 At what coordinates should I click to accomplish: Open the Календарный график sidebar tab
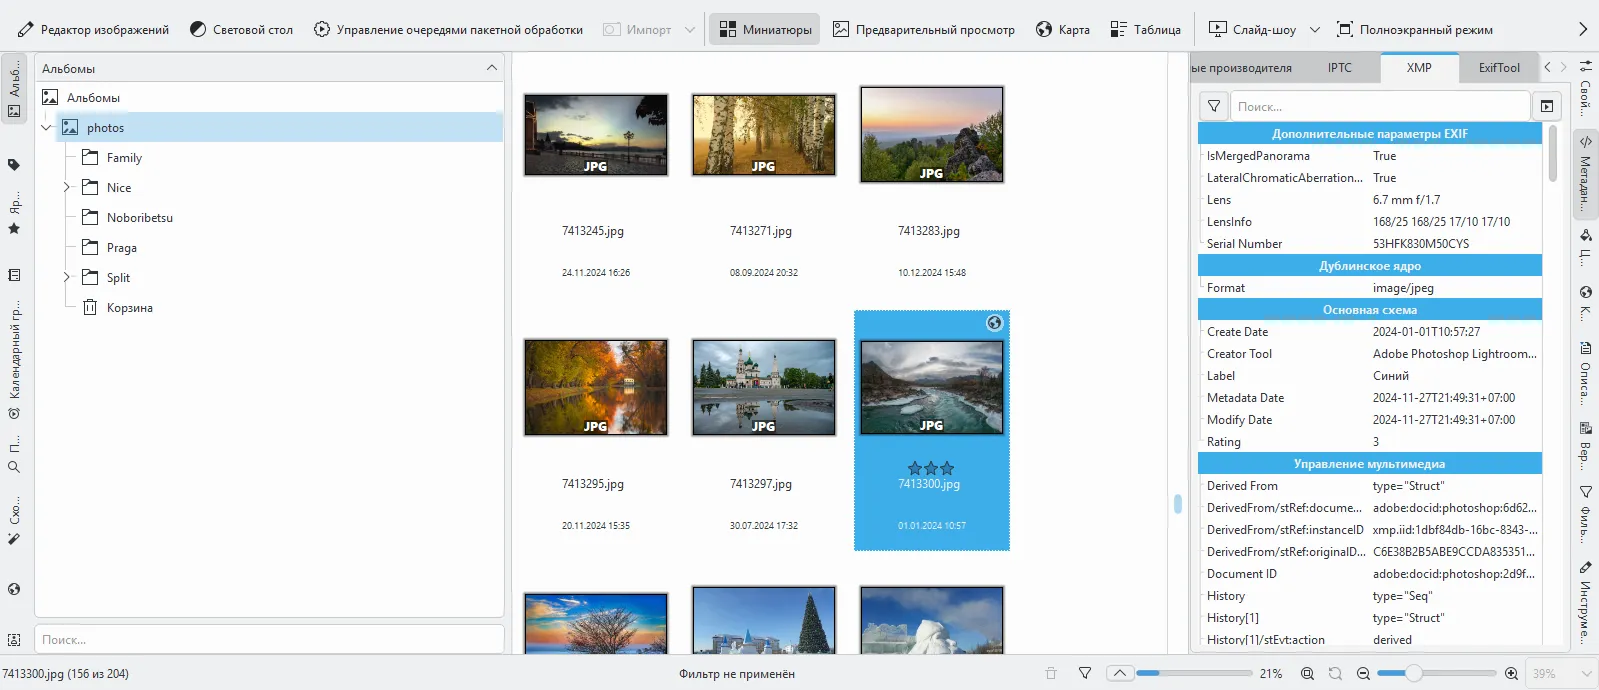pyautogui.click(x=14, y=362)
